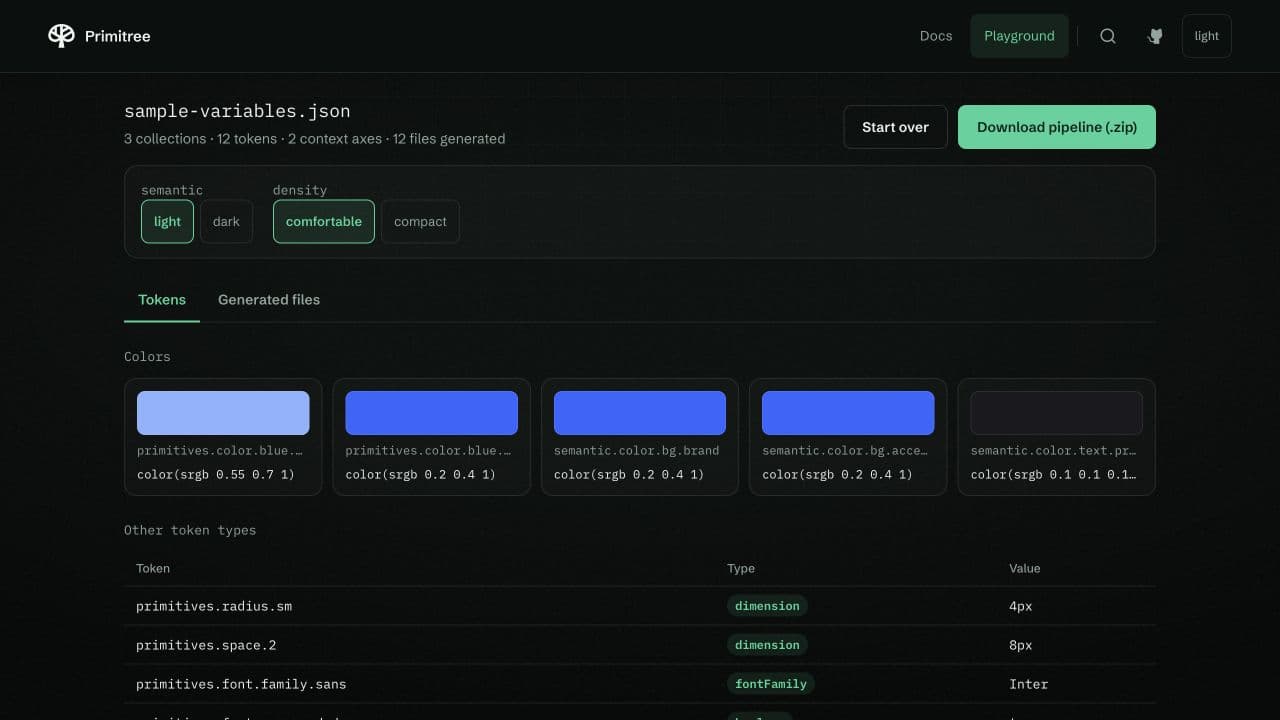The height and width of the screenshot is (720, 1280).
Task: Click the Type column header
Action: pyautogui.click(x=741, y=568)
